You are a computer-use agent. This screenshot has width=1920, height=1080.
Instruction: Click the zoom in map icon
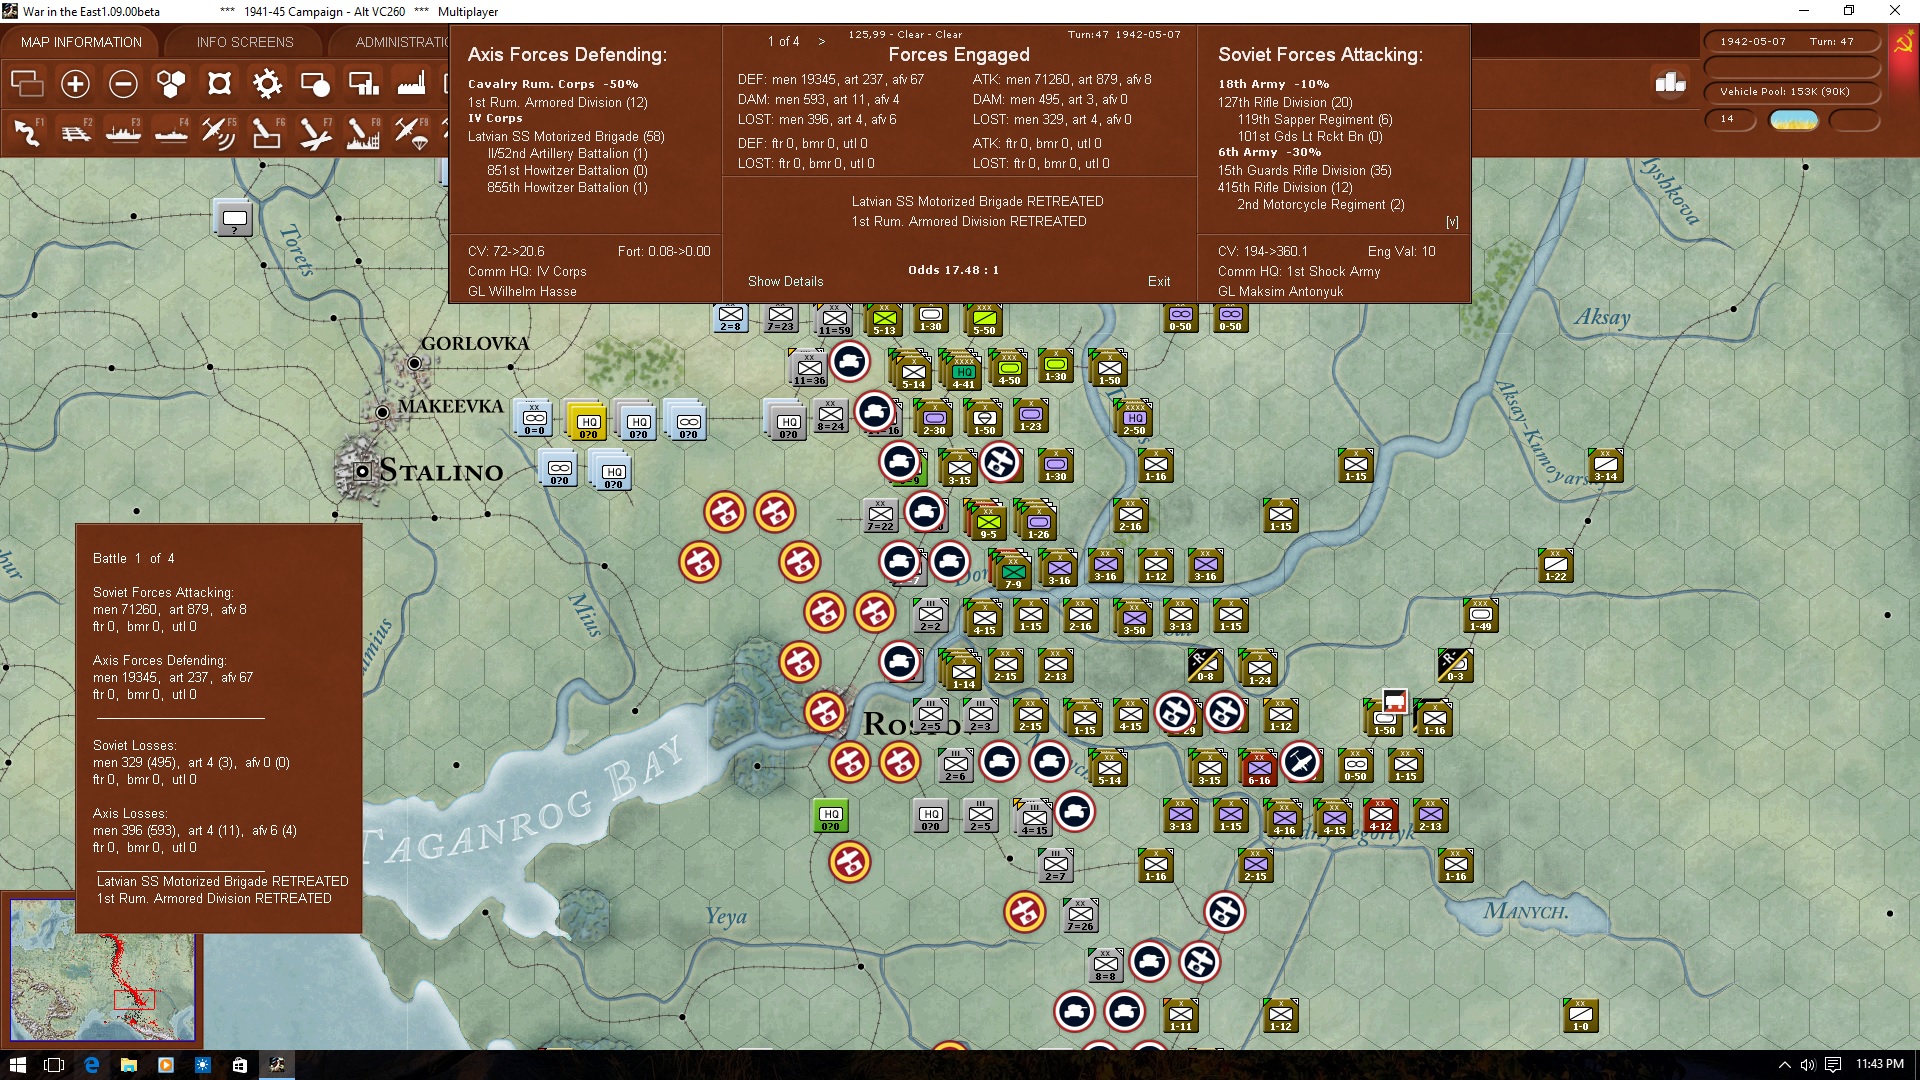(75, 84)
